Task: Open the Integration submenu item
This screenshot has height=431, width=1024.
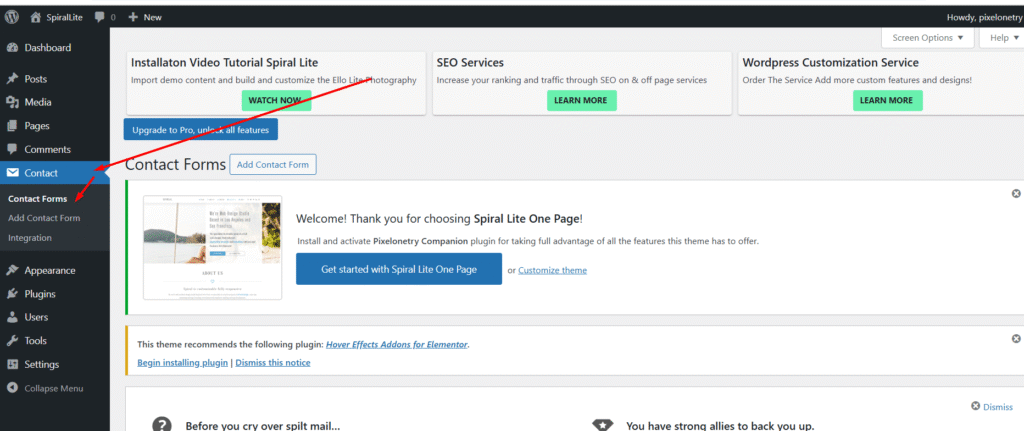Action: (x=29, y=238)
